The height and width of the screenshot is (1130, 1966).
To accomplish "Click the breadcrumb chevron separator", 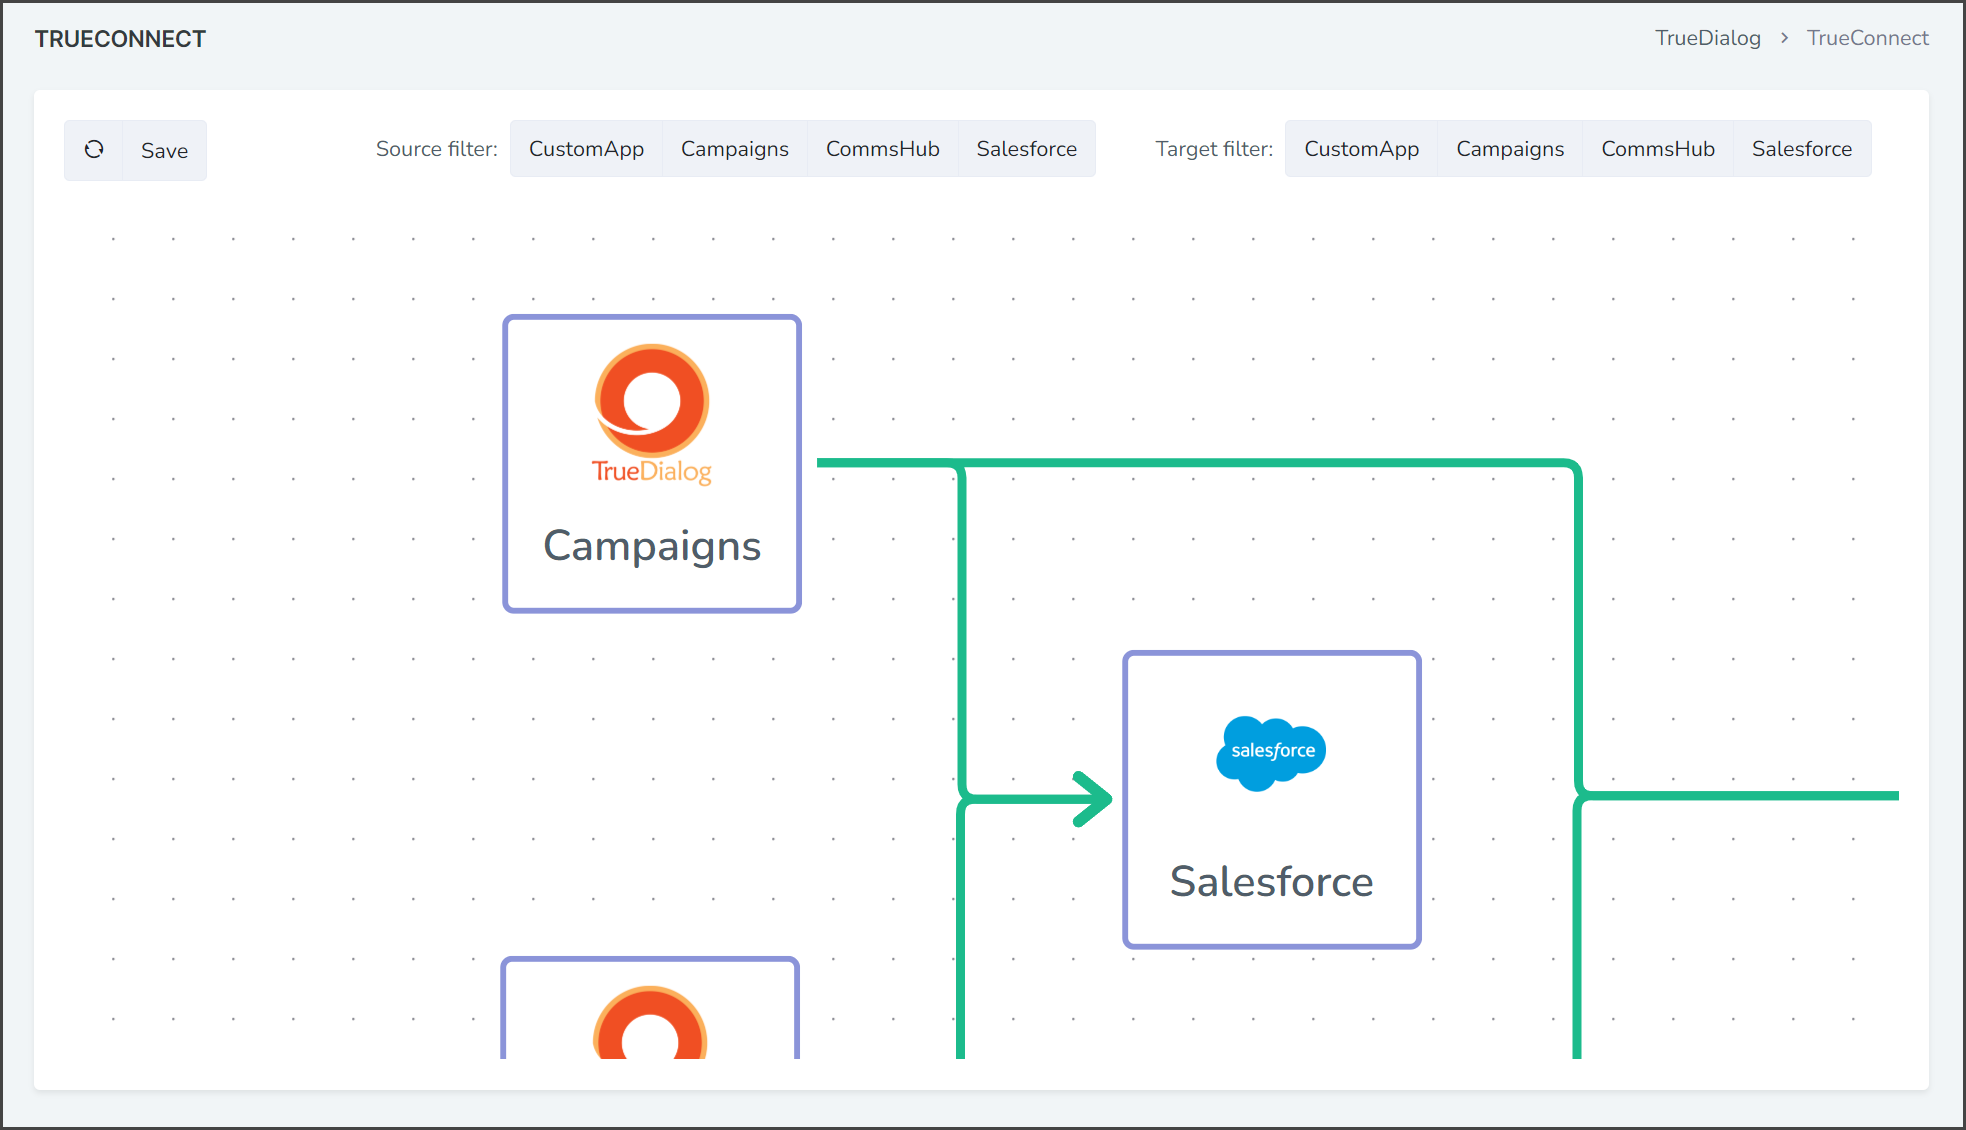I will point(1784,38).
